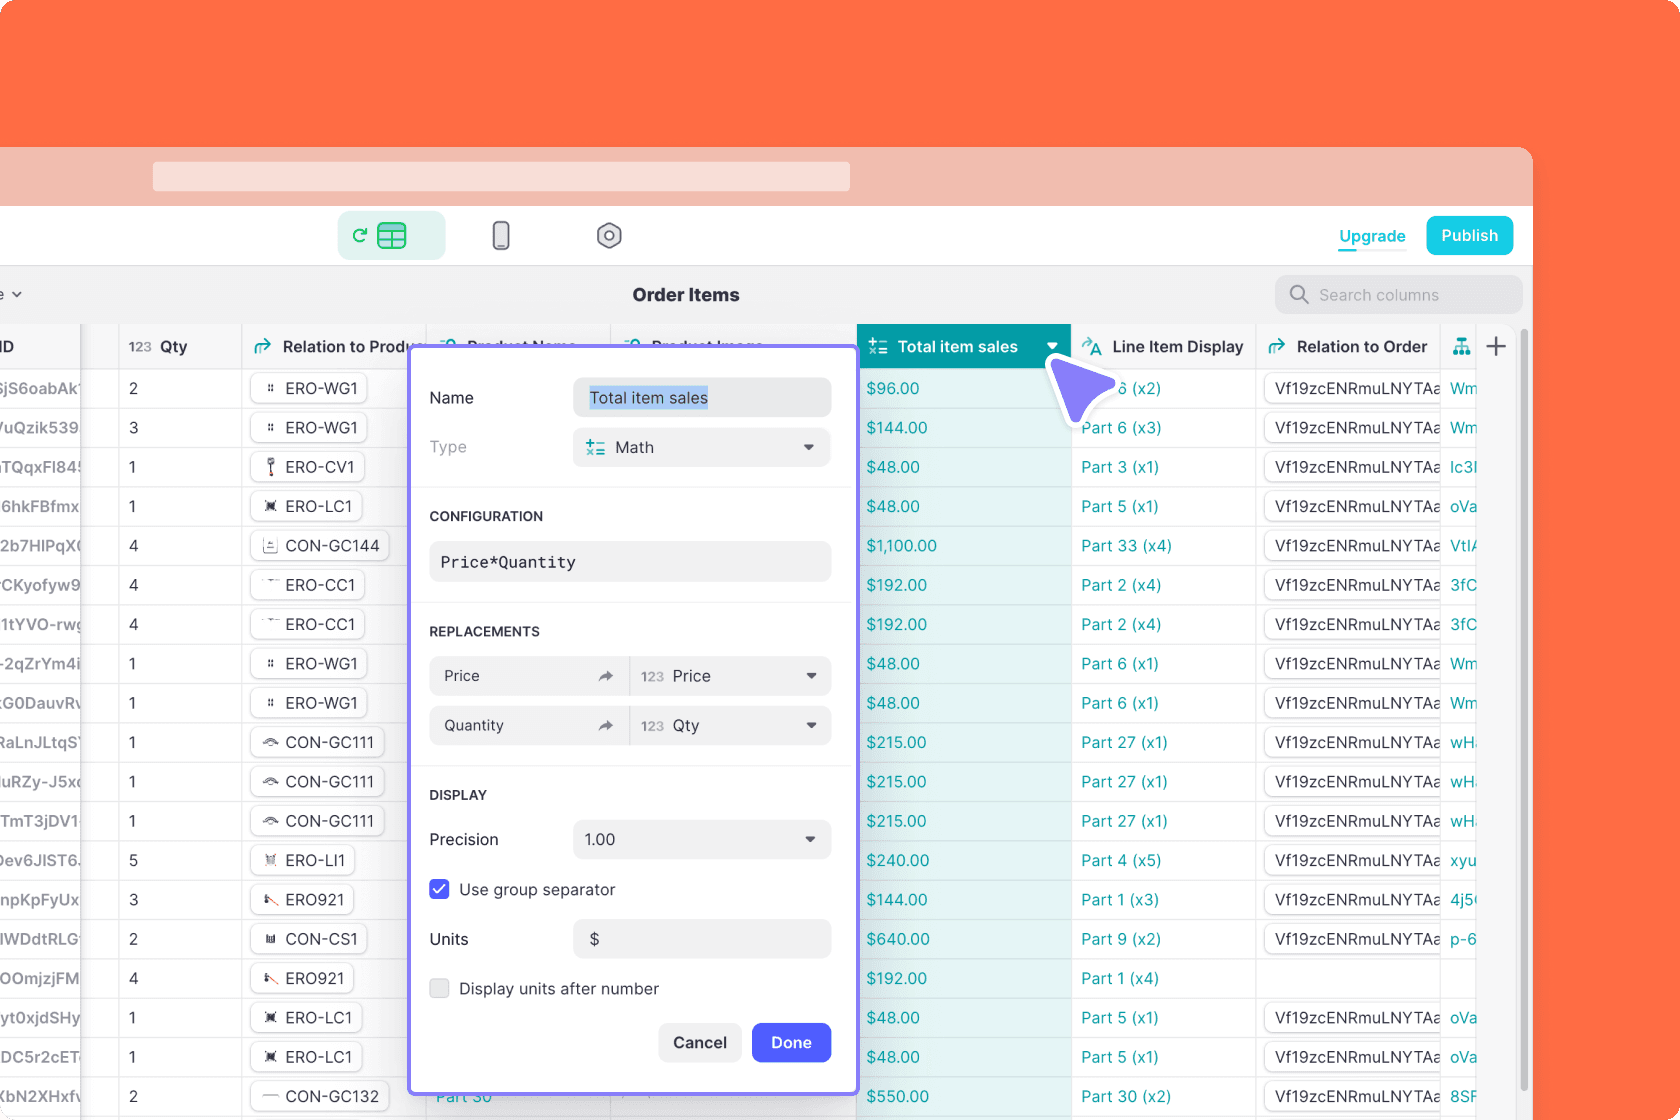Click the search magnifier icon
The width and height of the screenshot is (1680, 1120).
tap(1299, 294)
